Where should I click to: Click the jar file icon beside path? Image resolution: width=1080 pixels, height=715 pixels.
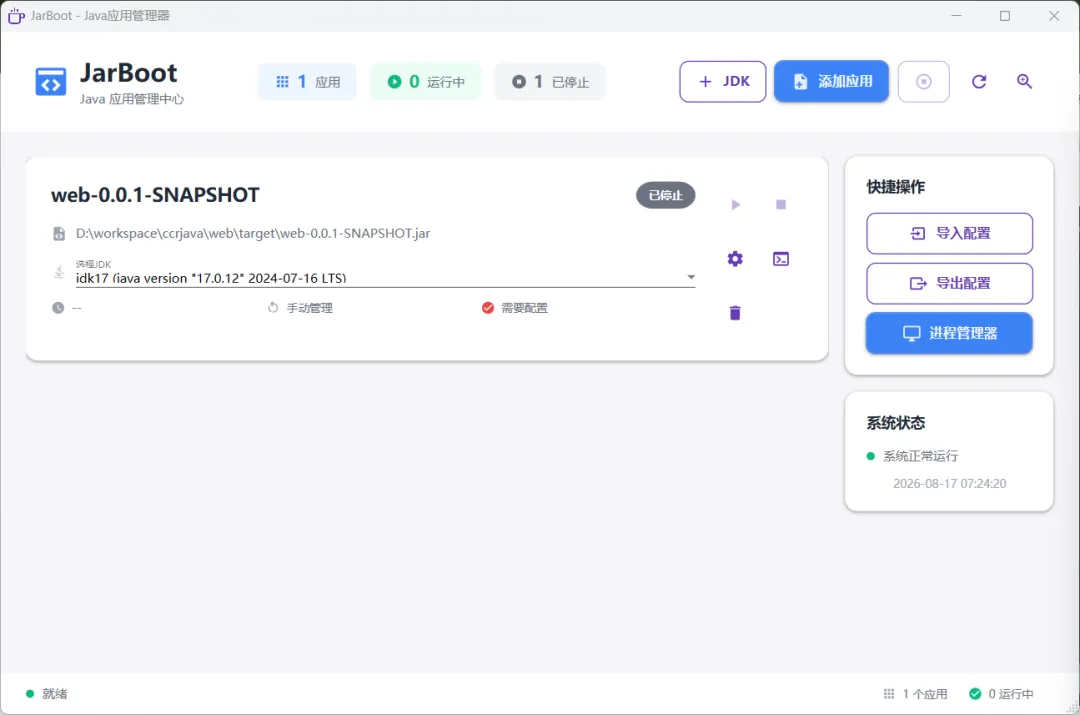click(59, 234)
